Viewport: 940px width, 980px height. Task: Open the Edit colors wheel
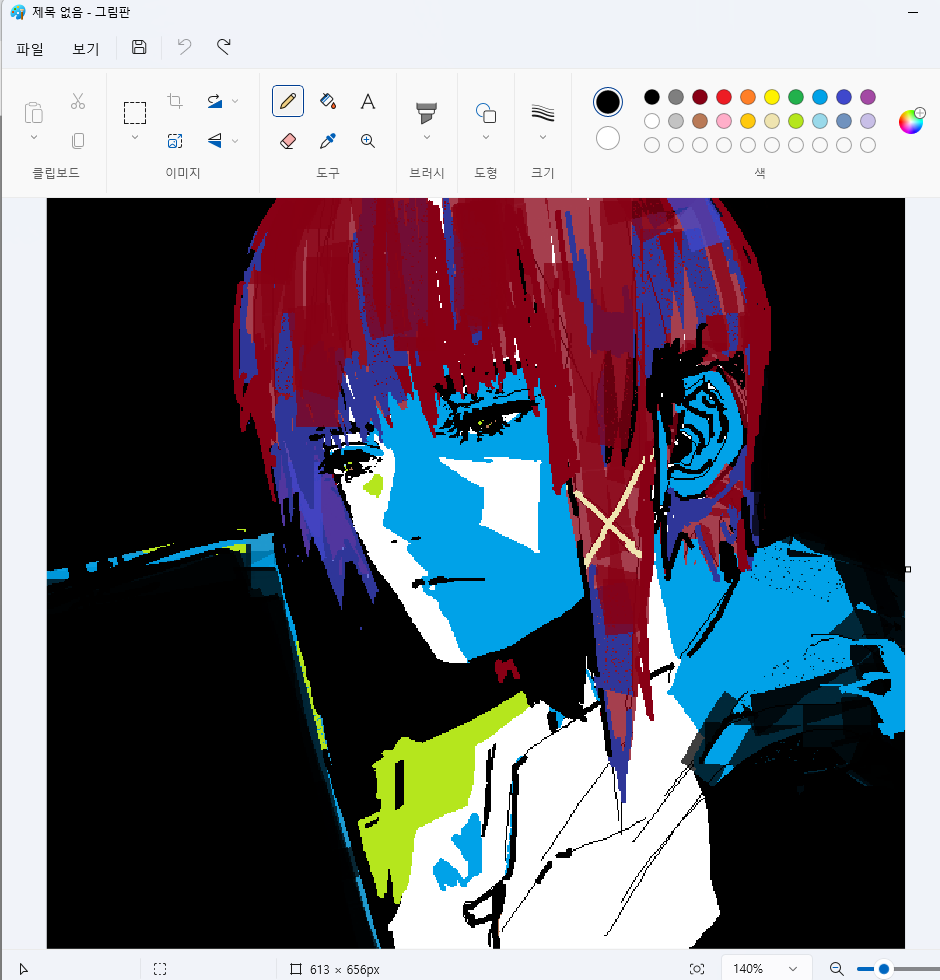(911, 121)
